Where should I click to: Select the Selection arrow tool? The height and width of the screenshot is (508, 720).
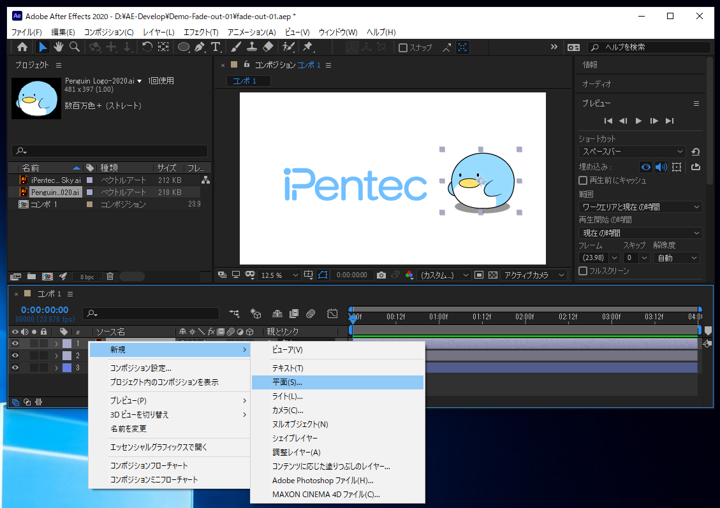[42, 47]
